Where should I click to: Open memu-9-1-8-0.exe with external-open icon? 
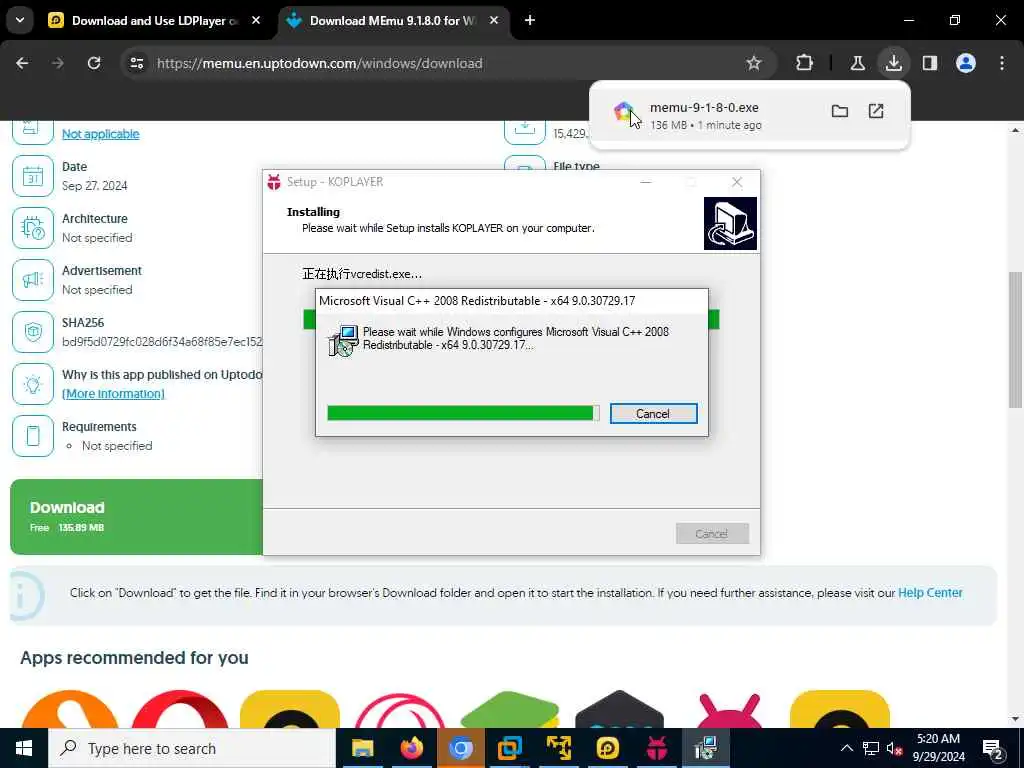(876, 111)
